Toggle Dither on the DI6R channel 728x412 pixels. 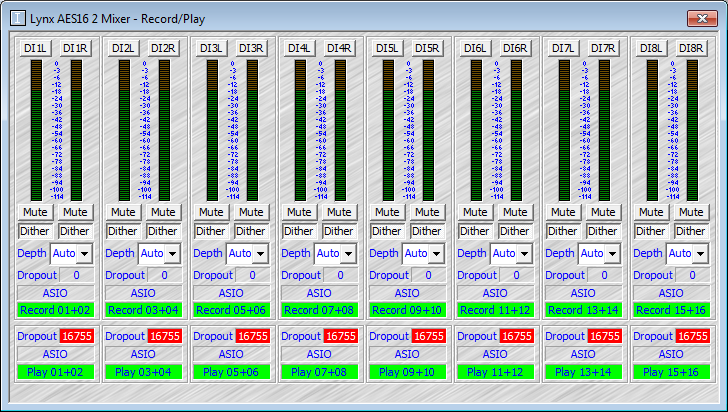515,231
